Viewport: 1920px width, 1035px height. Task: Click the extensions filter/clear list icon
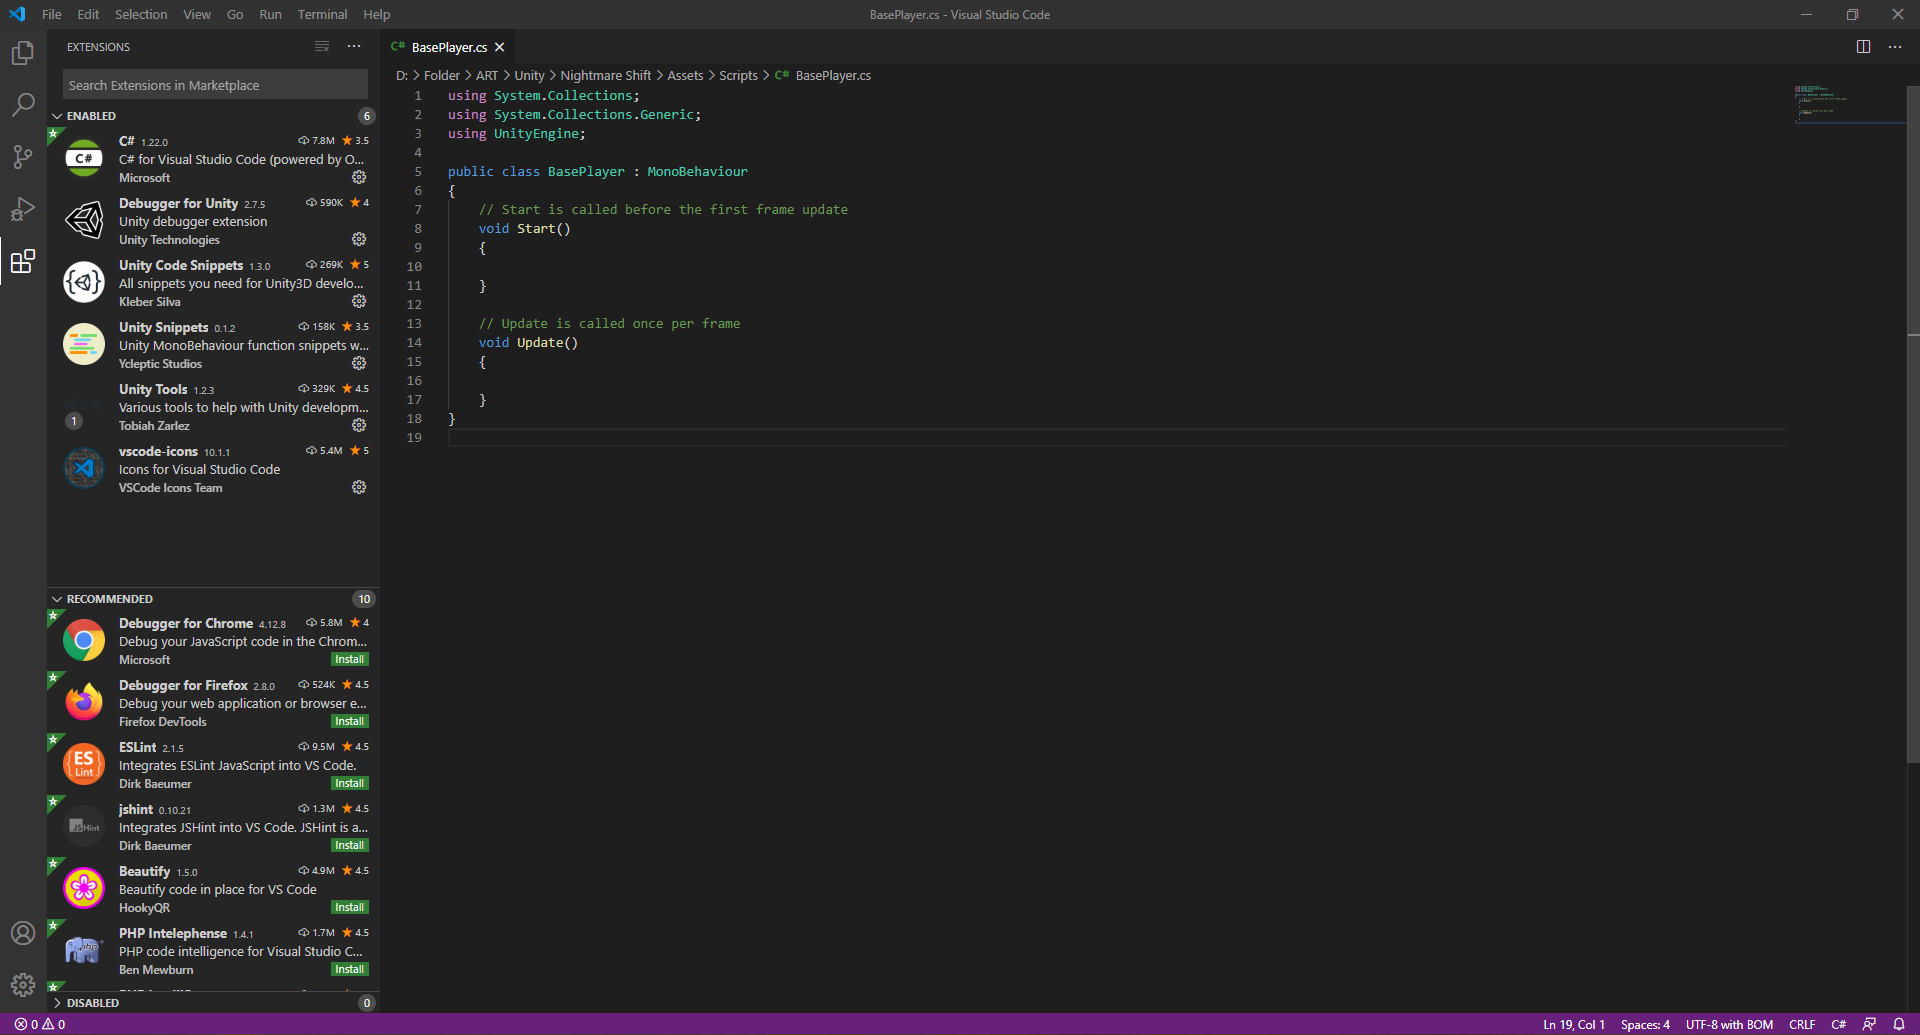tap(322, 46)
